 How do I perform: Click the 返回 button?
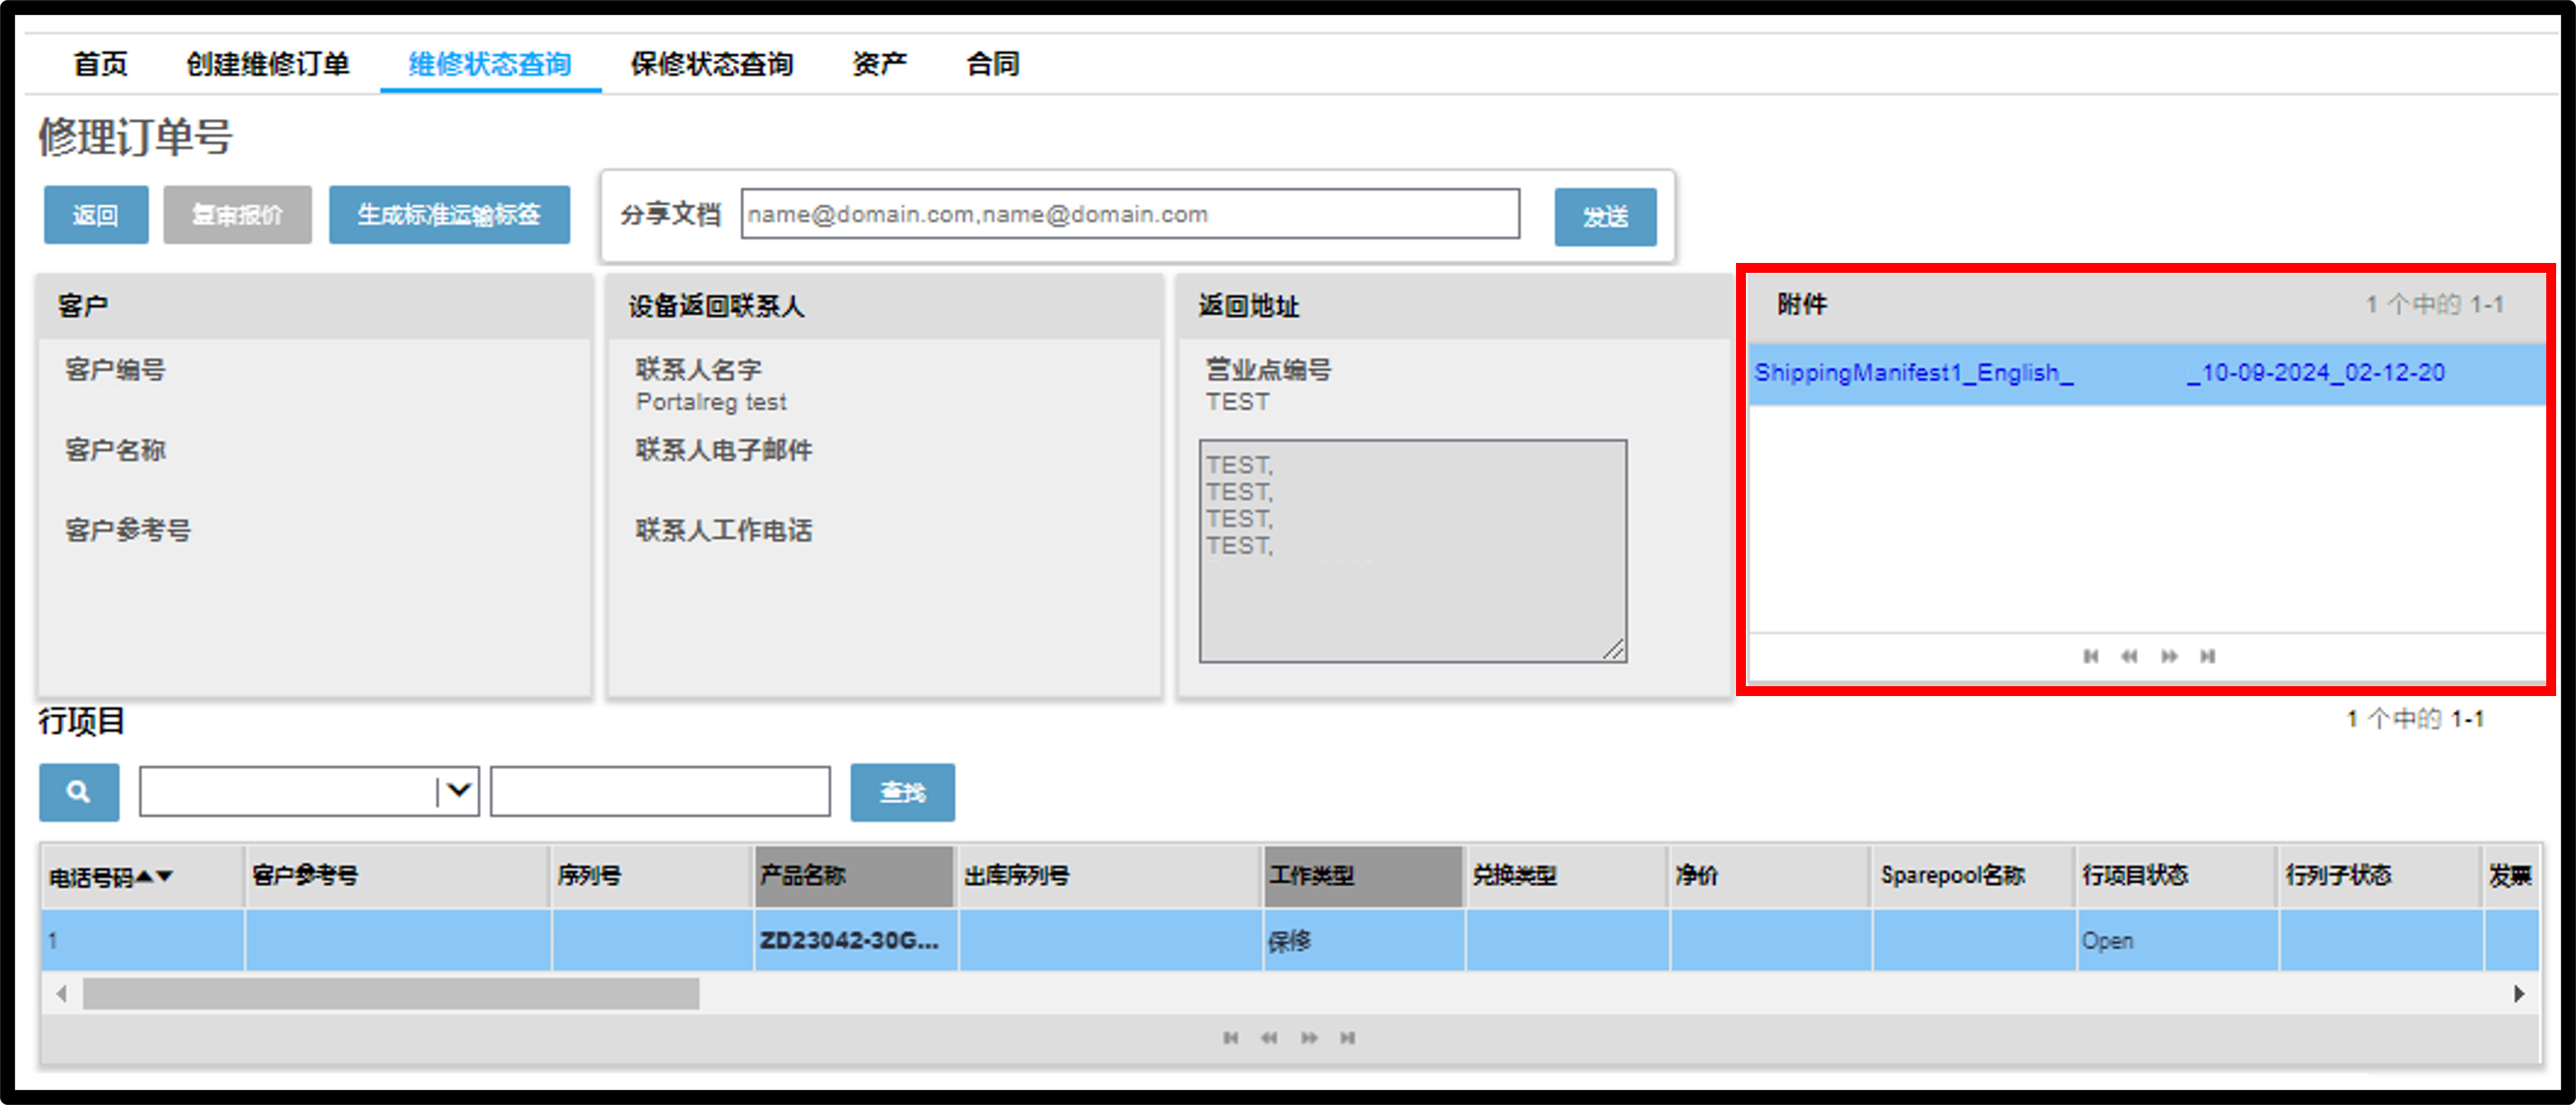(x=96, y=214)
